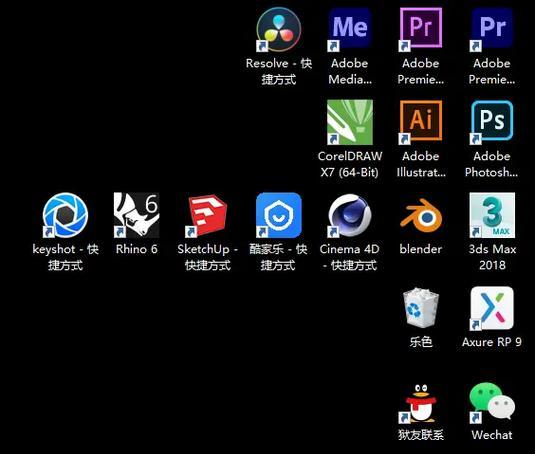The height and width of the screenshot is (454, 535).
Task: Click the "keyshot - 快捷方式" label
Action: (x=65, y=257)
